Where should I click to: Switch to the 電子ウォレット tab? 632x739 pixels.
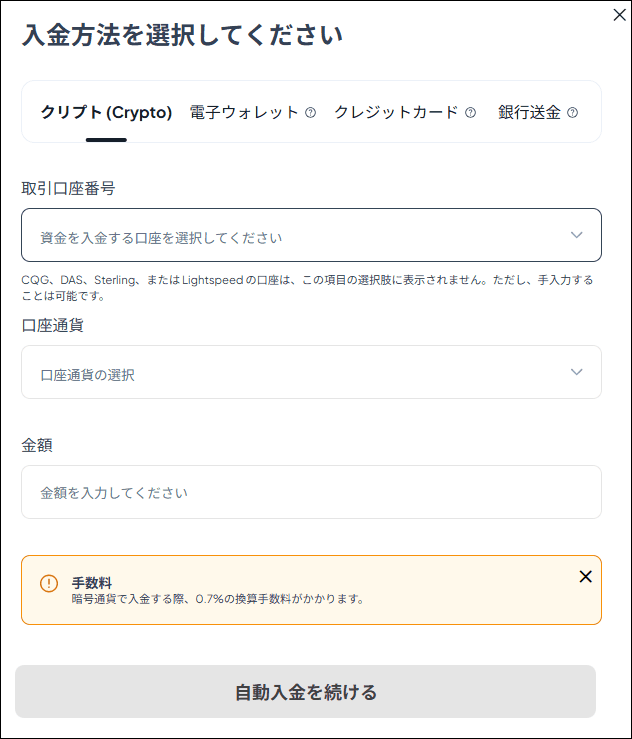(244, 113)
